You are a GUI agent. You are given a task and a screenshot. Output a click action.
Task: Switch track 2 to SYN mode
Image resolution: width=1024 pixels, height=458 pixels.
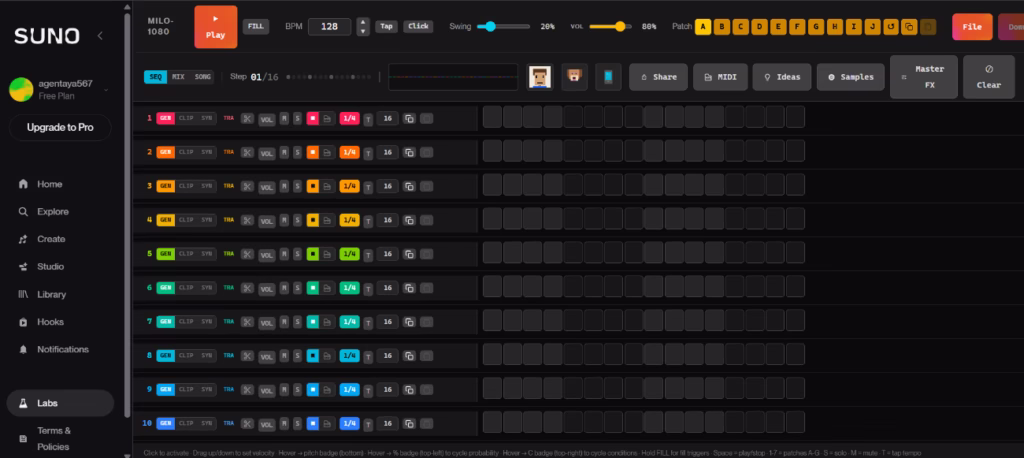pos(207,152)
